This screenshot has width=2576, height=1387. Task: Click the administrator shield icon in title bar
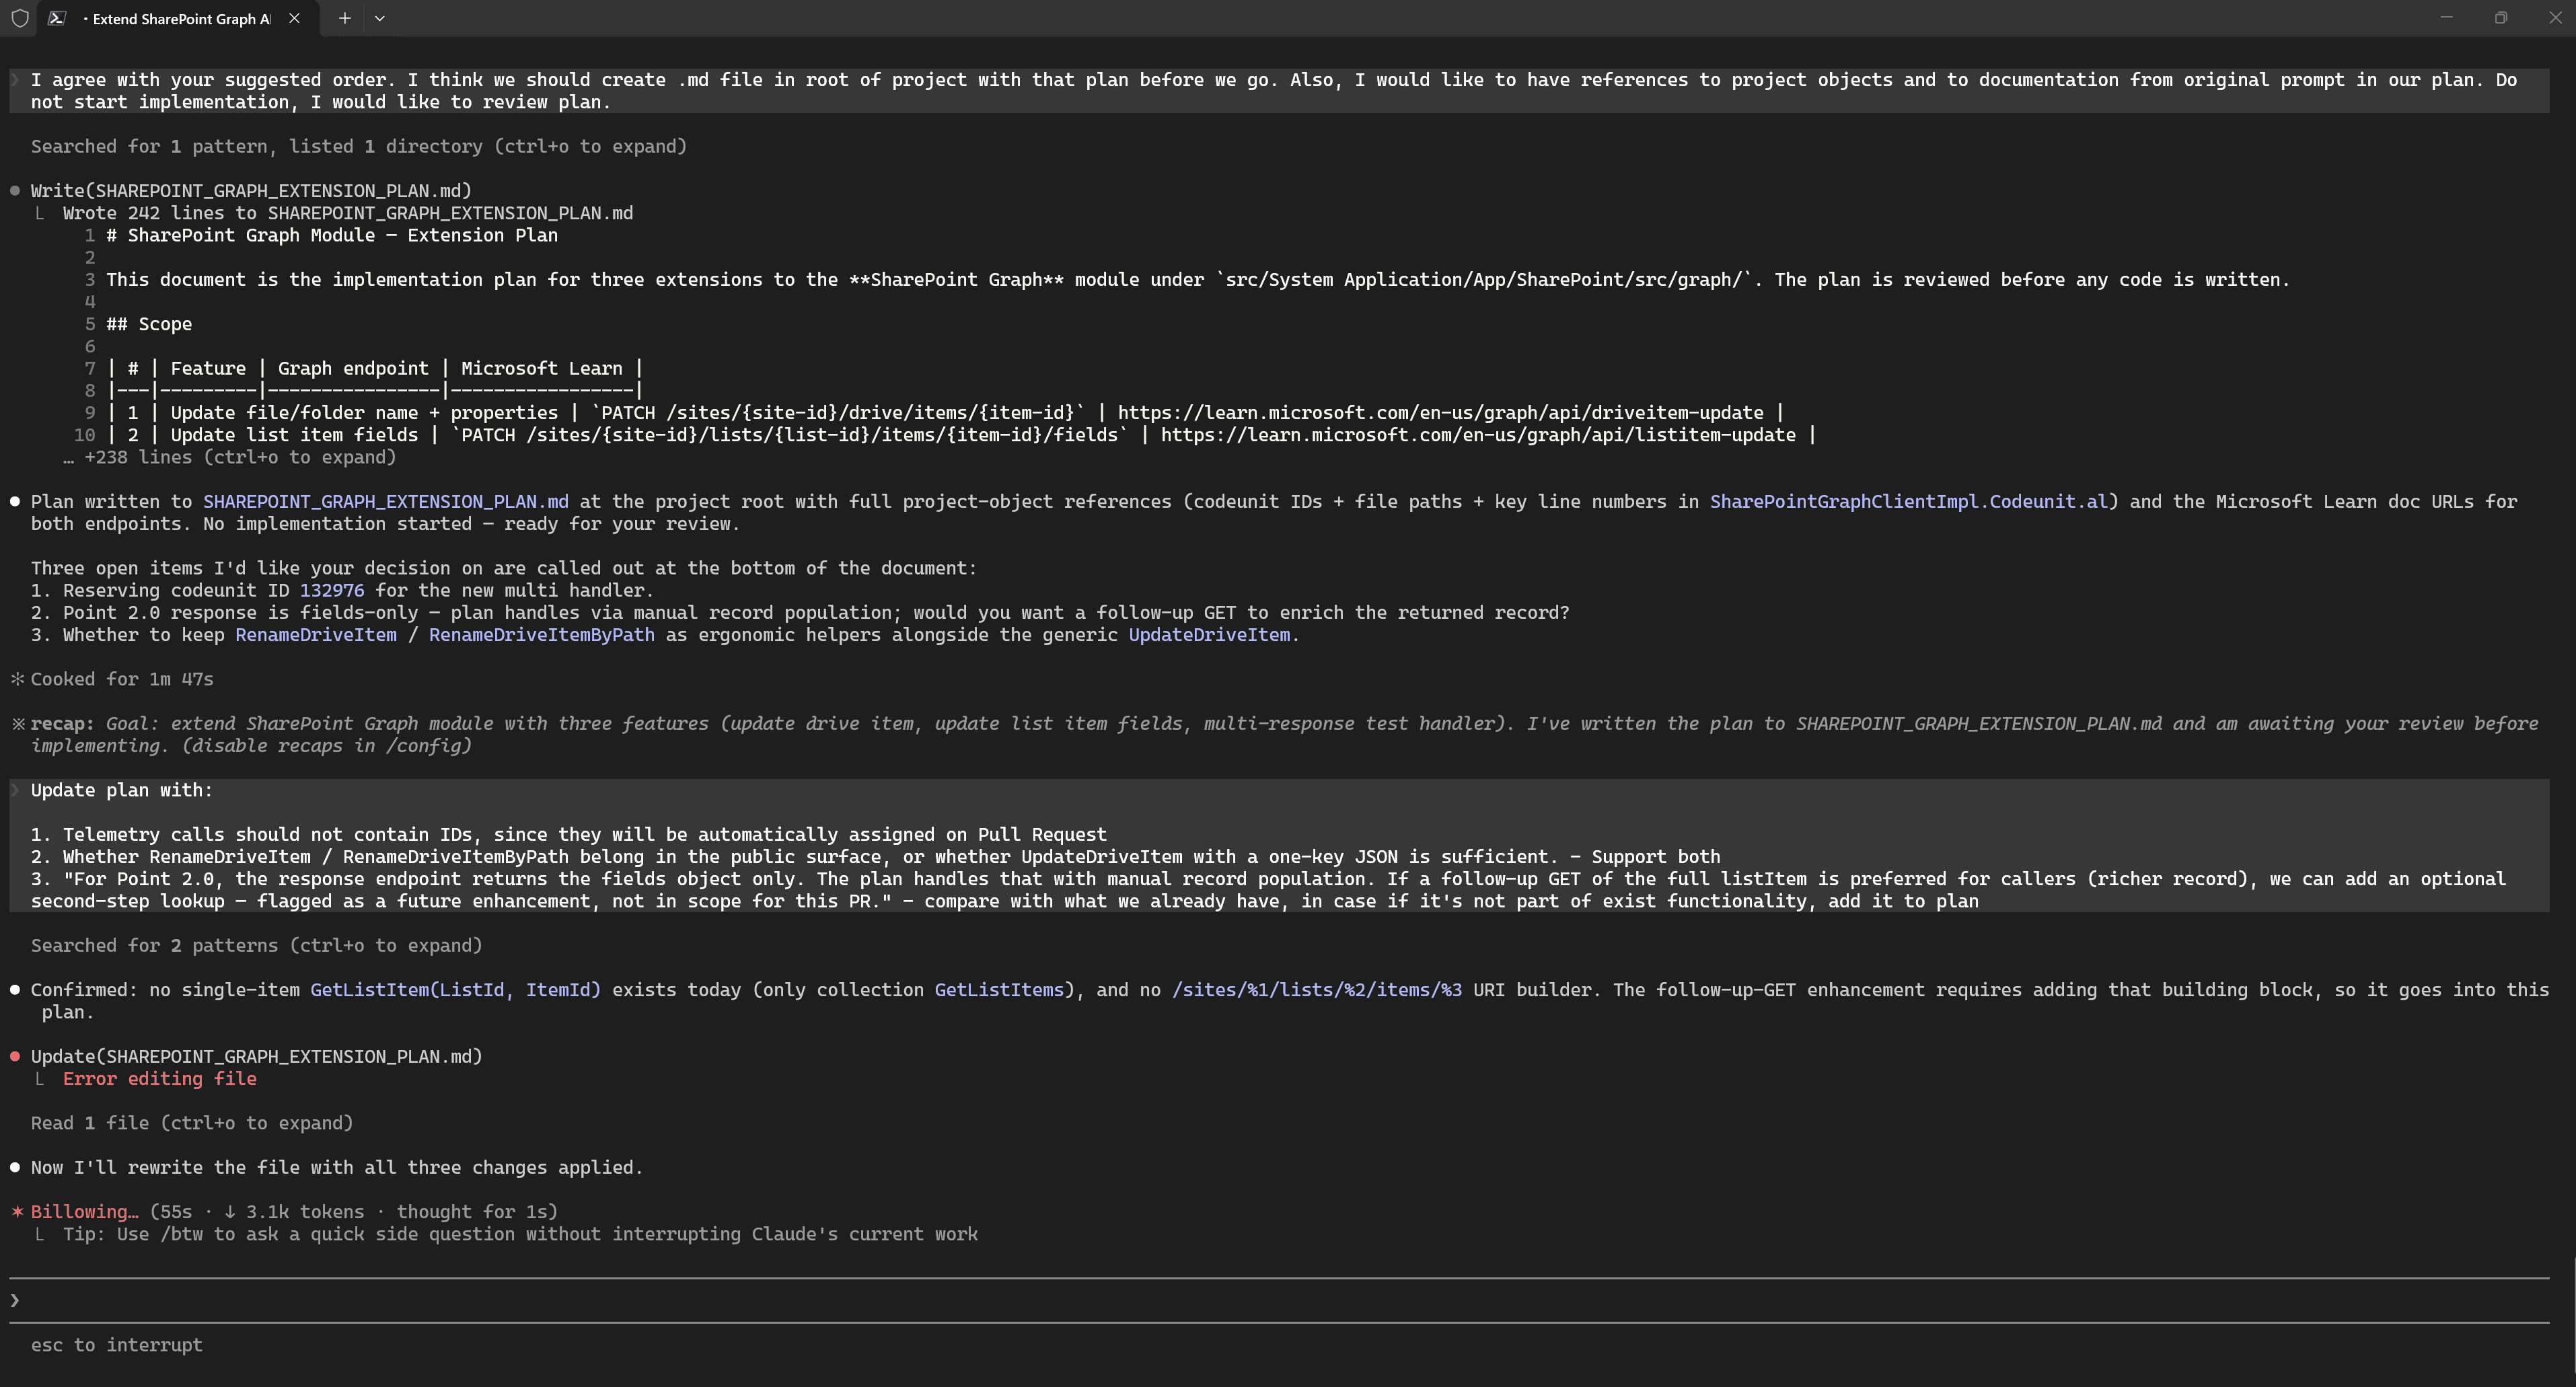[19, 18]
